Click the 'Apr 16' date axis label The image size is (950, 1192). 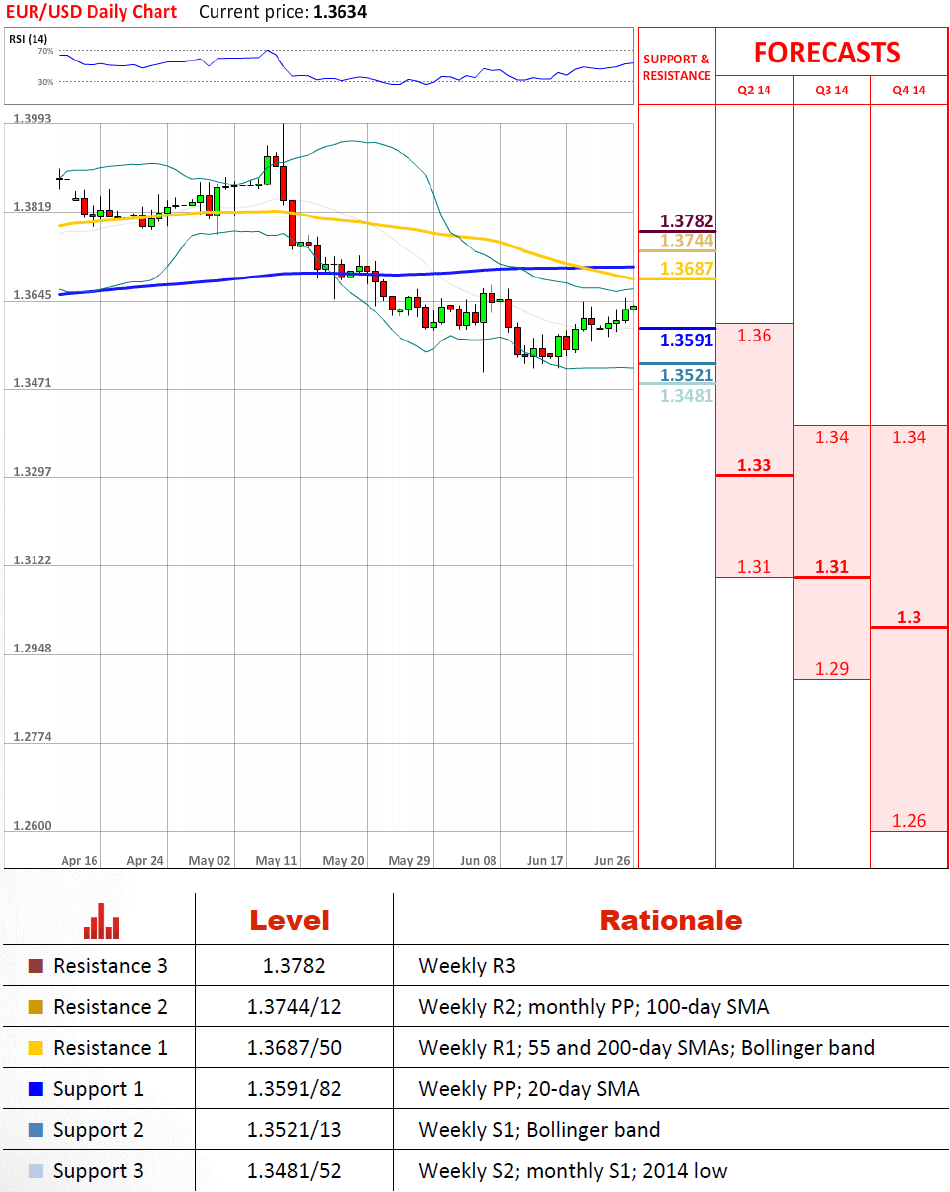click(79, 861)
